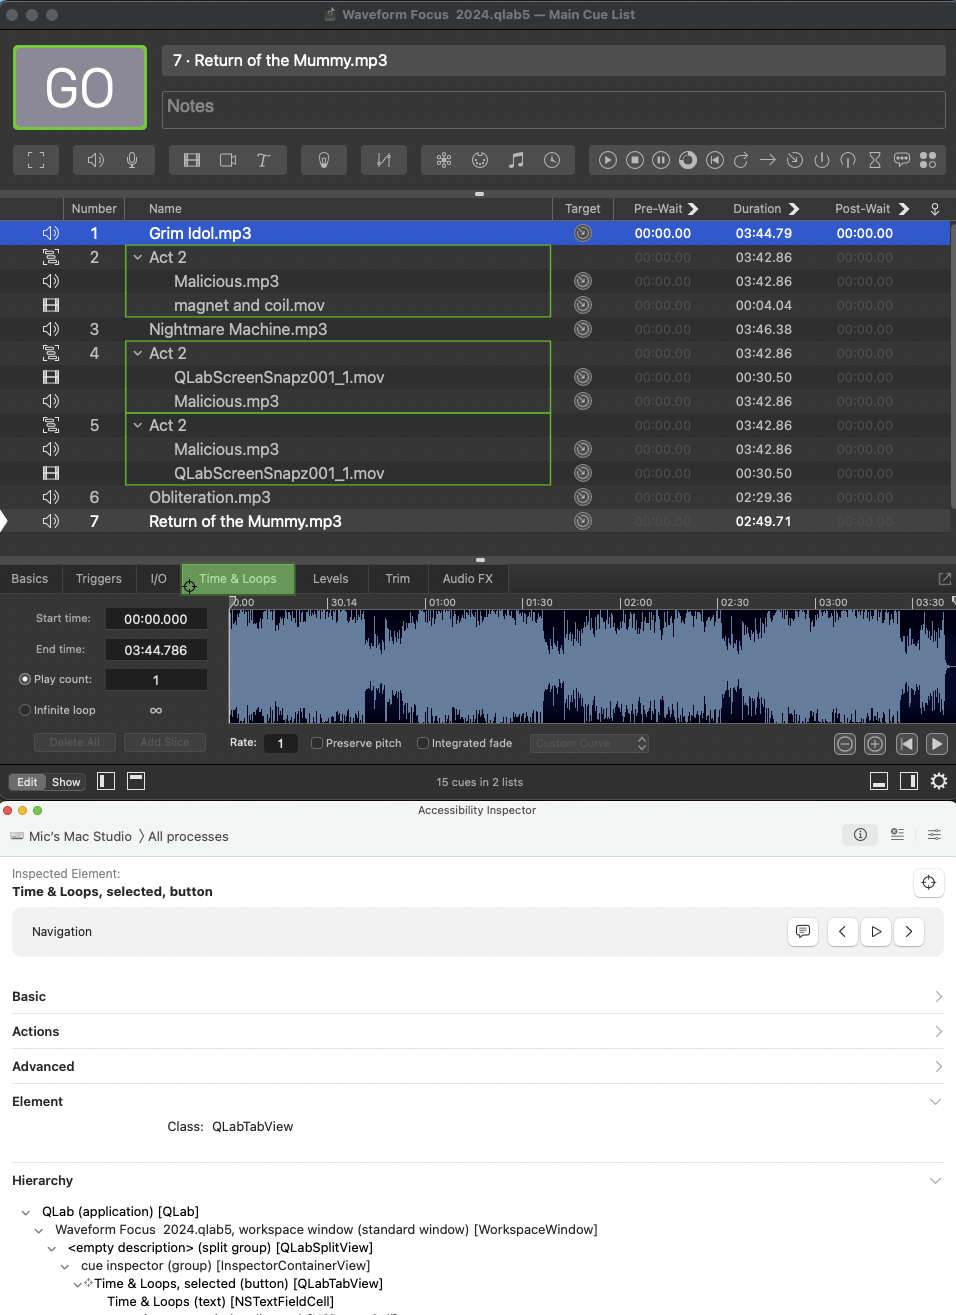Viewport: 956px width, 1315px height.
Task: Enable the Preserve pitch checkbox
Action: pyautogui.click(x=317, y=743)
